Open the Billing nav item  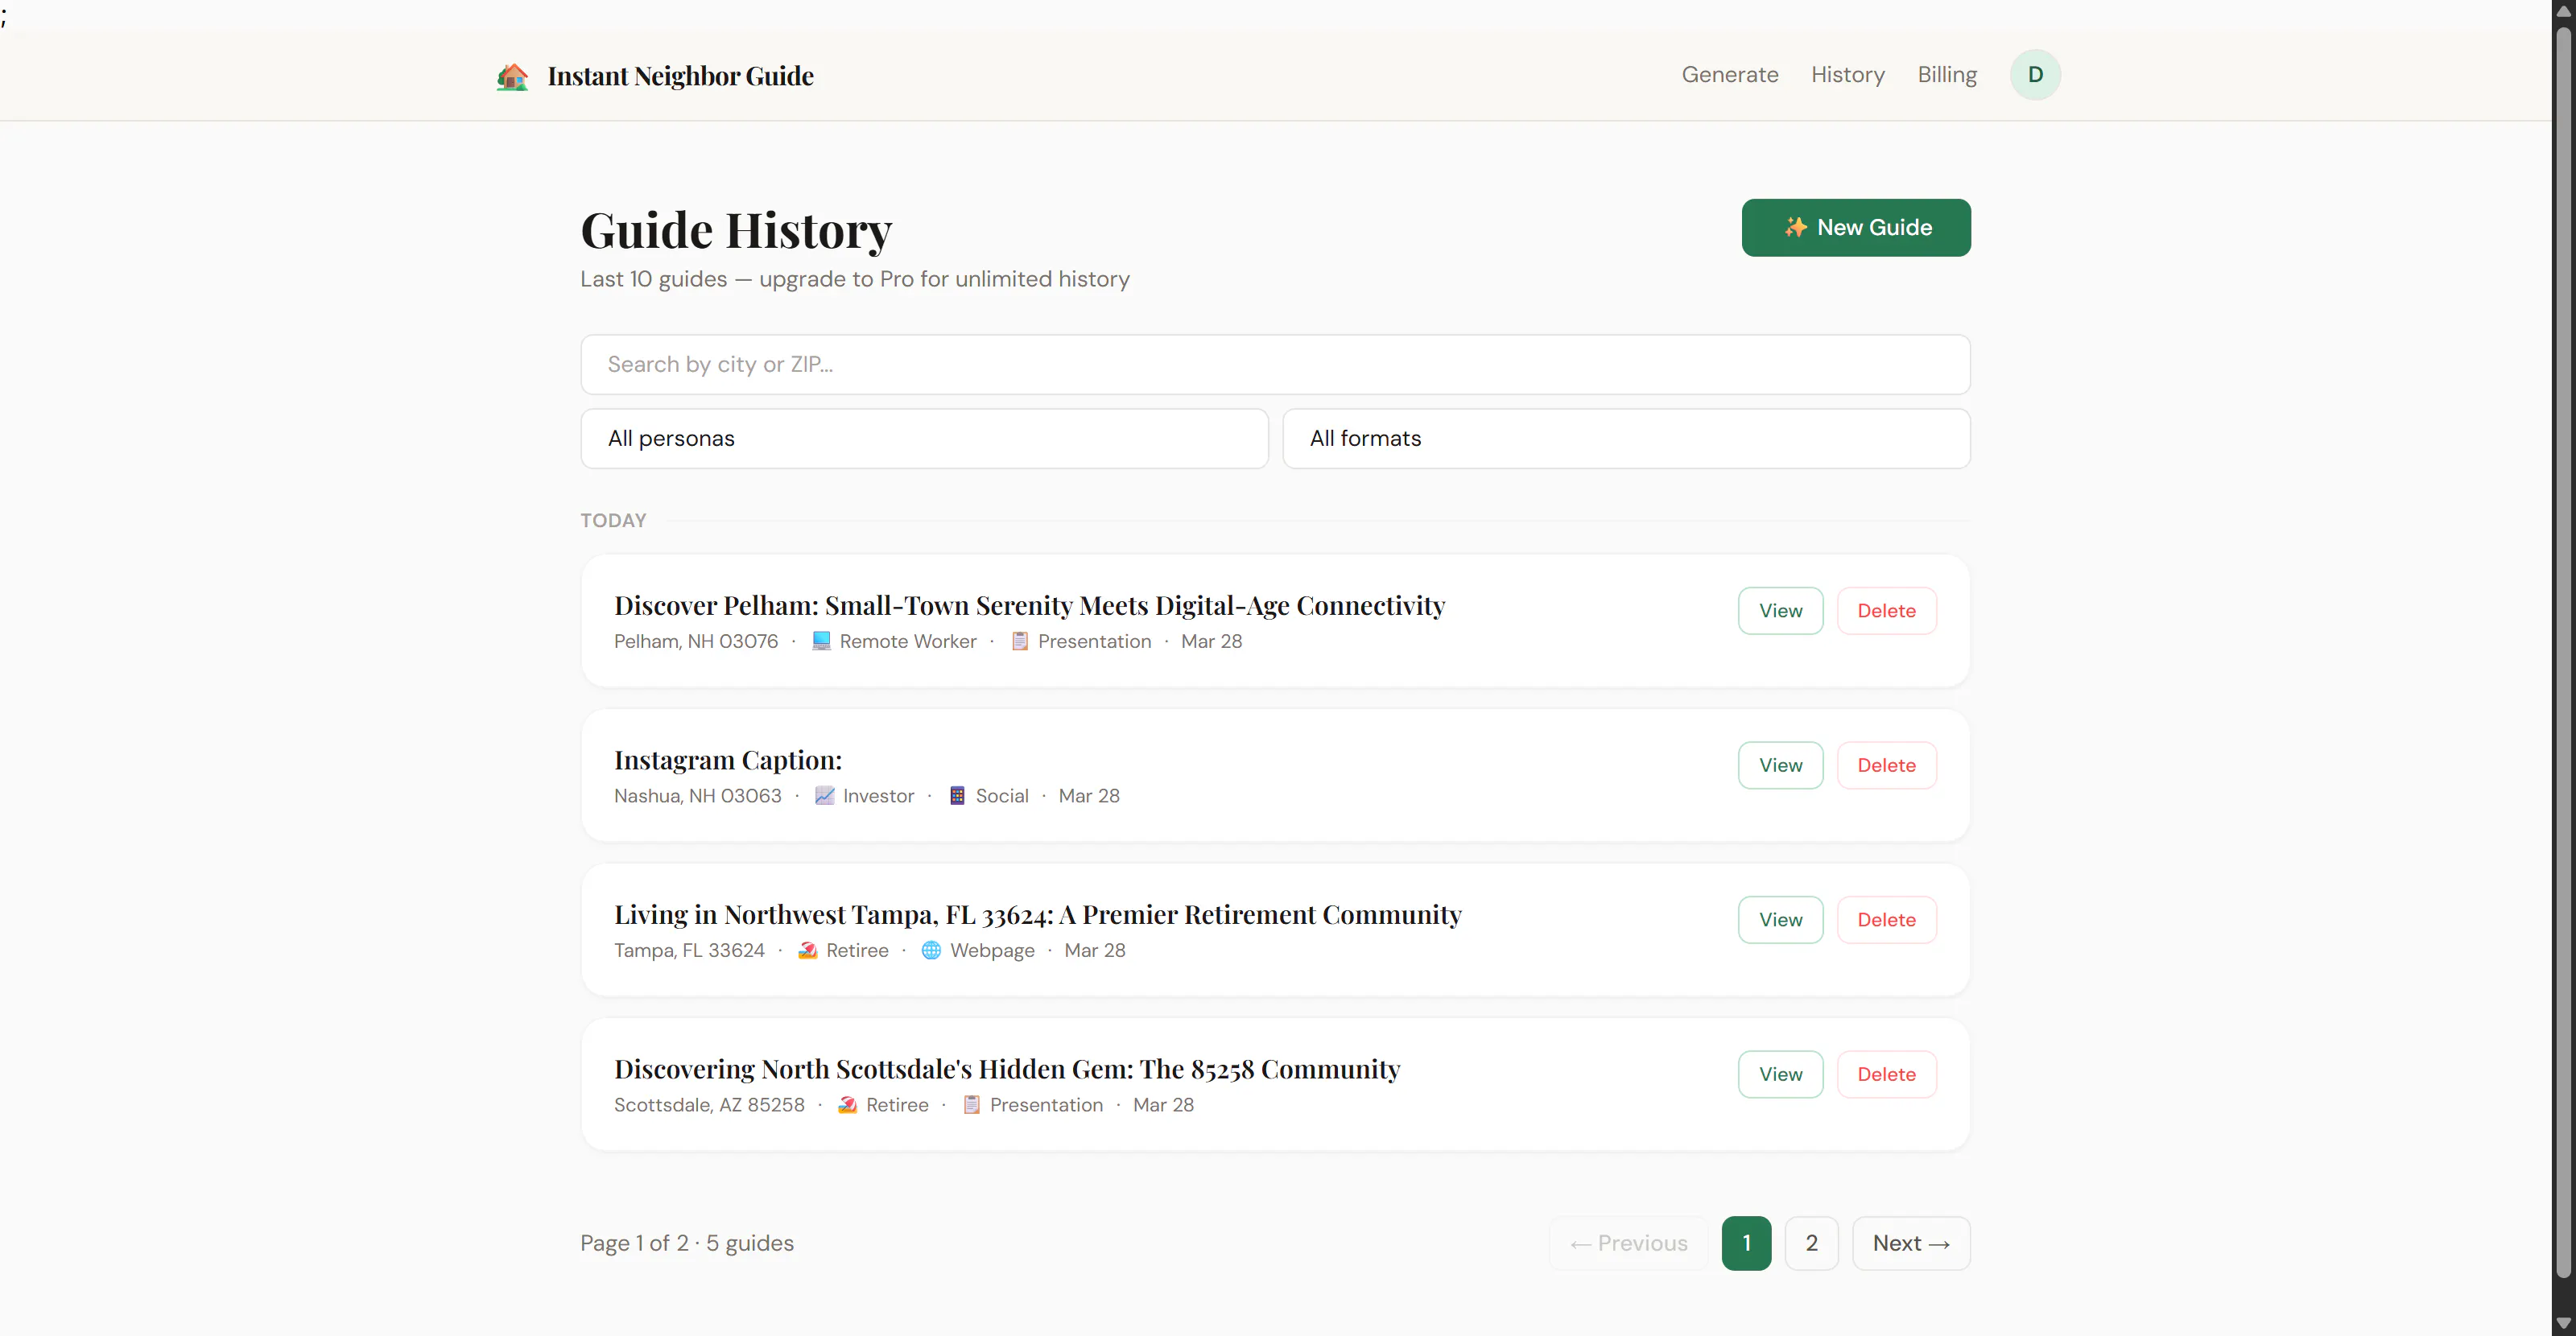click(x=1947, y=75)
